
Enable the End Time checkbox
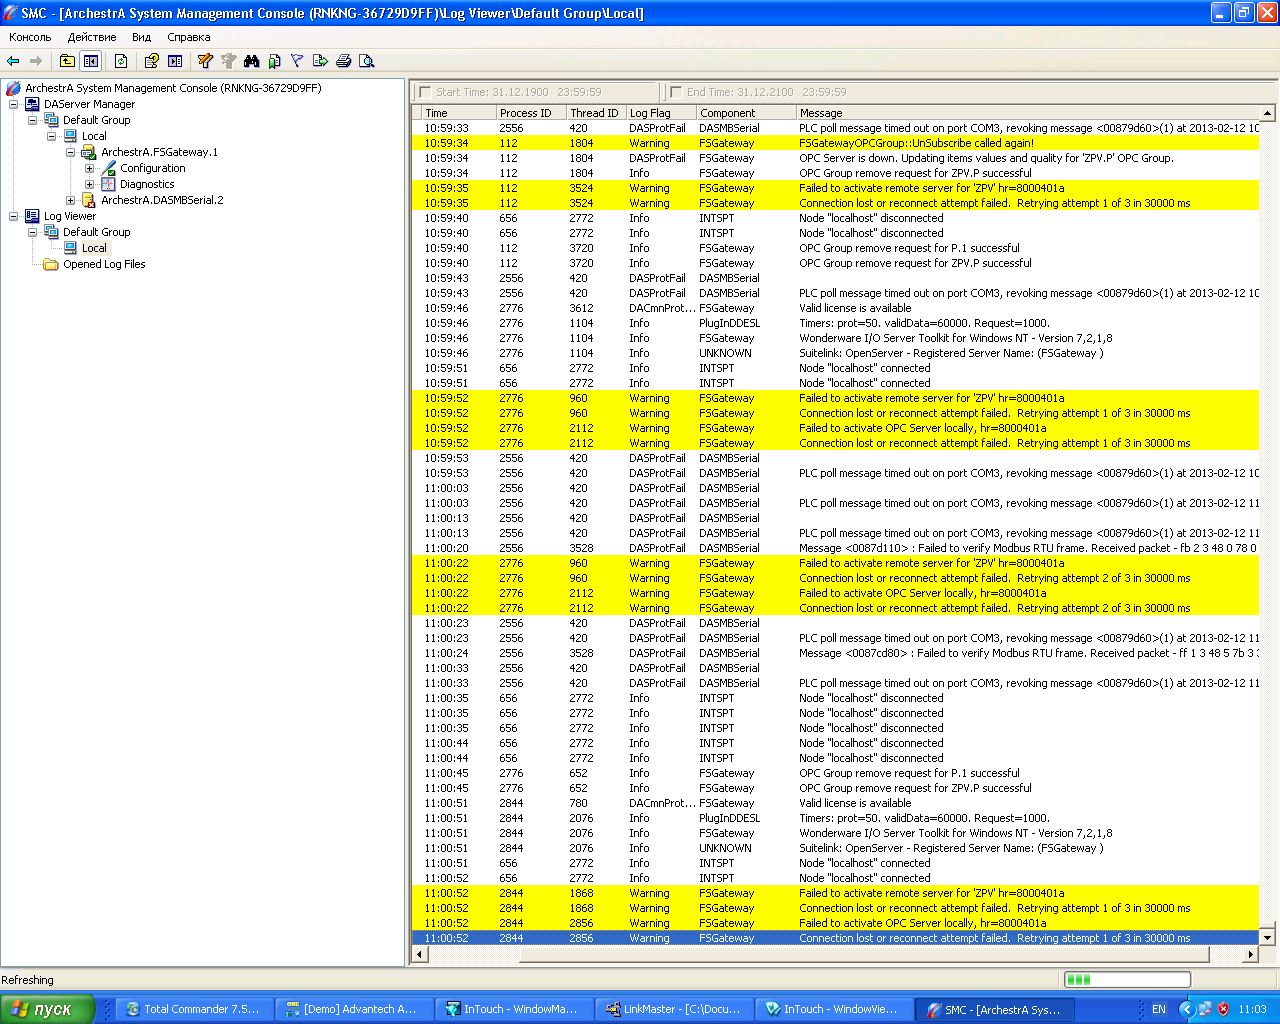click(x=676, y=92)
